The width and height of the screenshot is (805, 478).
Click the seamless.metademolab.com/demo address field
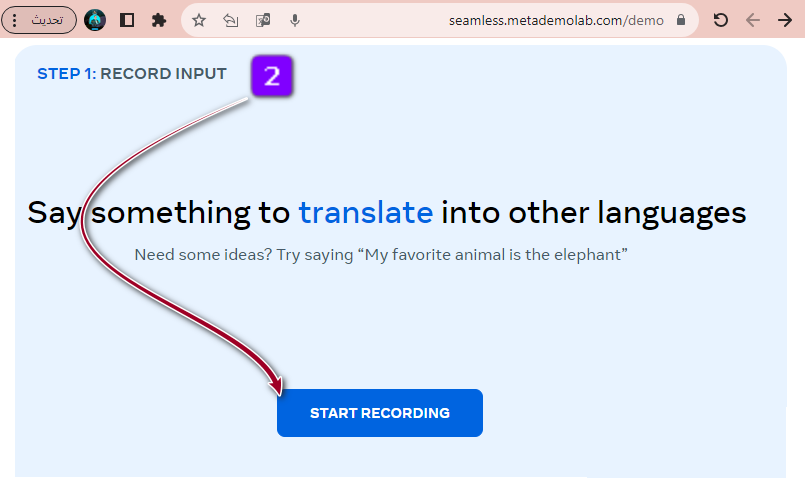pyautogui.click(x=556, y=20)
